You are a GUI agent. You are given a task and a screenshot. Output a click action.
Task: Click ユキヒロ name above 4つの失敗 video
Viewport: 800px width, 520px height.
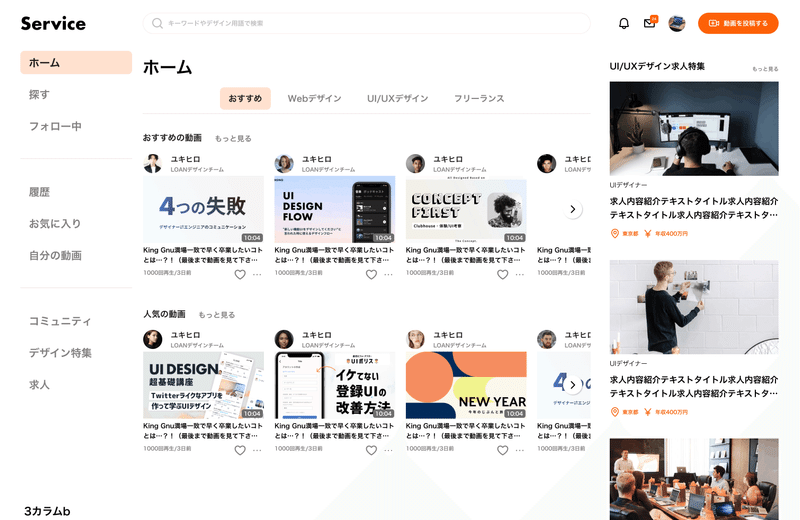185,159
